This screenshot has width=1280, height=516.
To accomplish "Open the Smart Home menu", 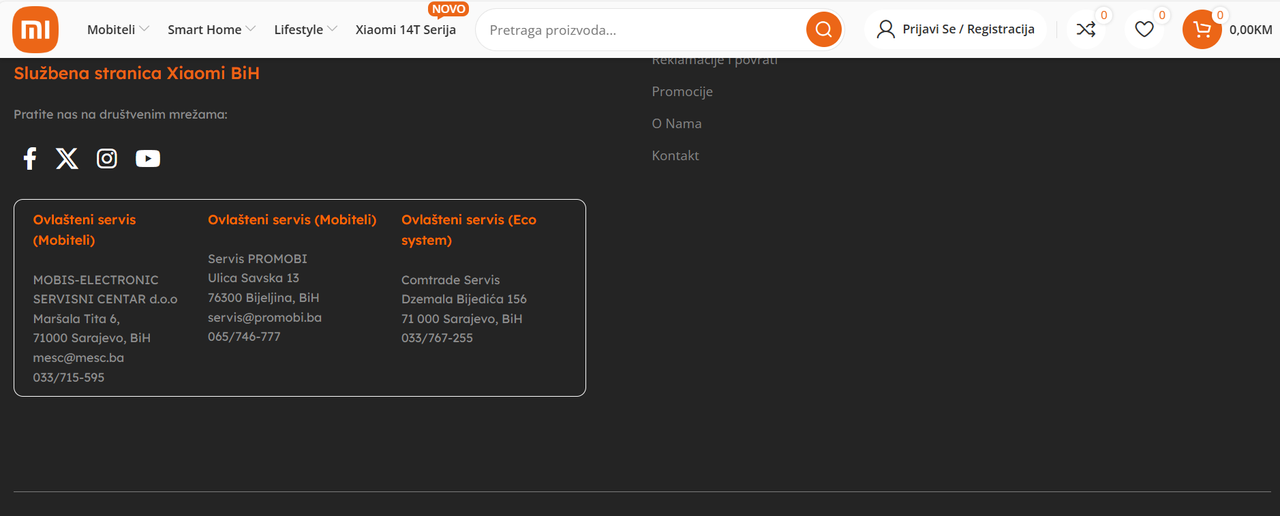I will [x=205, y=29].
